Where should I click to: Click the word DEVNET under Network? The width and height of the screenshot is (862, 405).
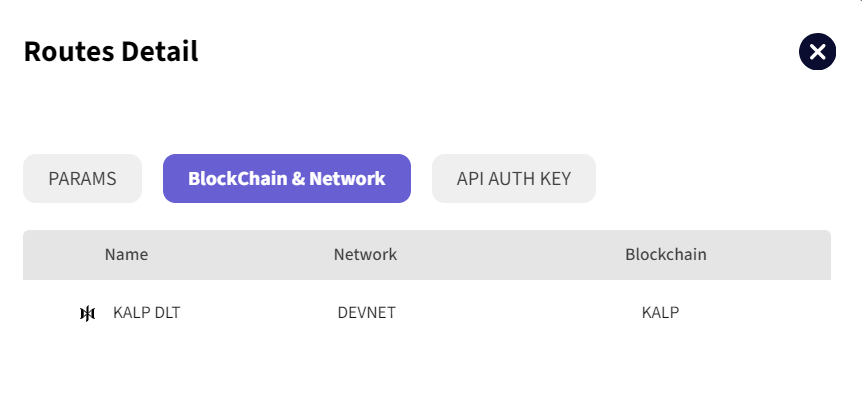point(367,313)
